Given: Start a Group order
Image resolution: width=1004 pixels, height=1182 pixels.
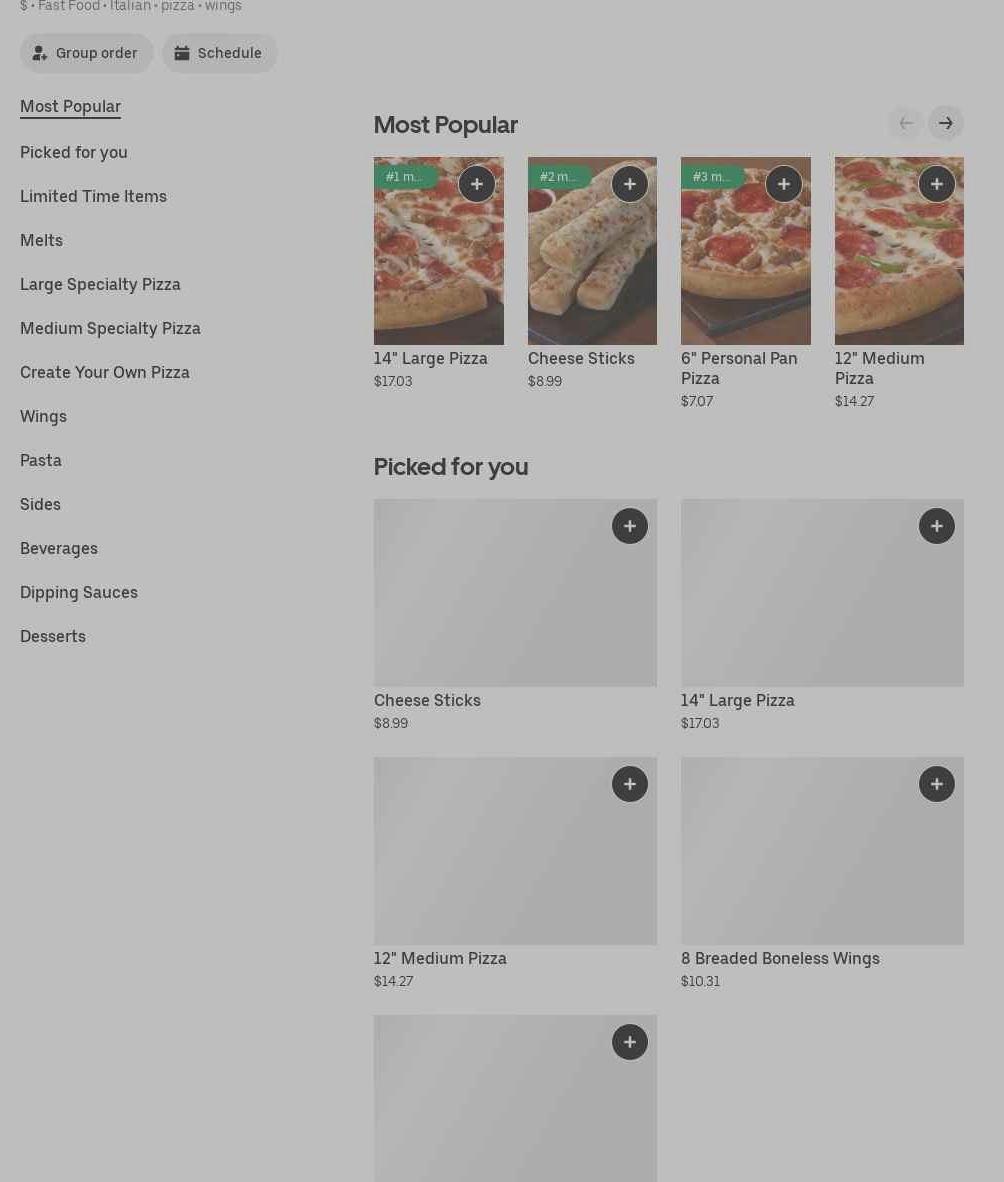Looking at the screenshot, I should (86, 53).
